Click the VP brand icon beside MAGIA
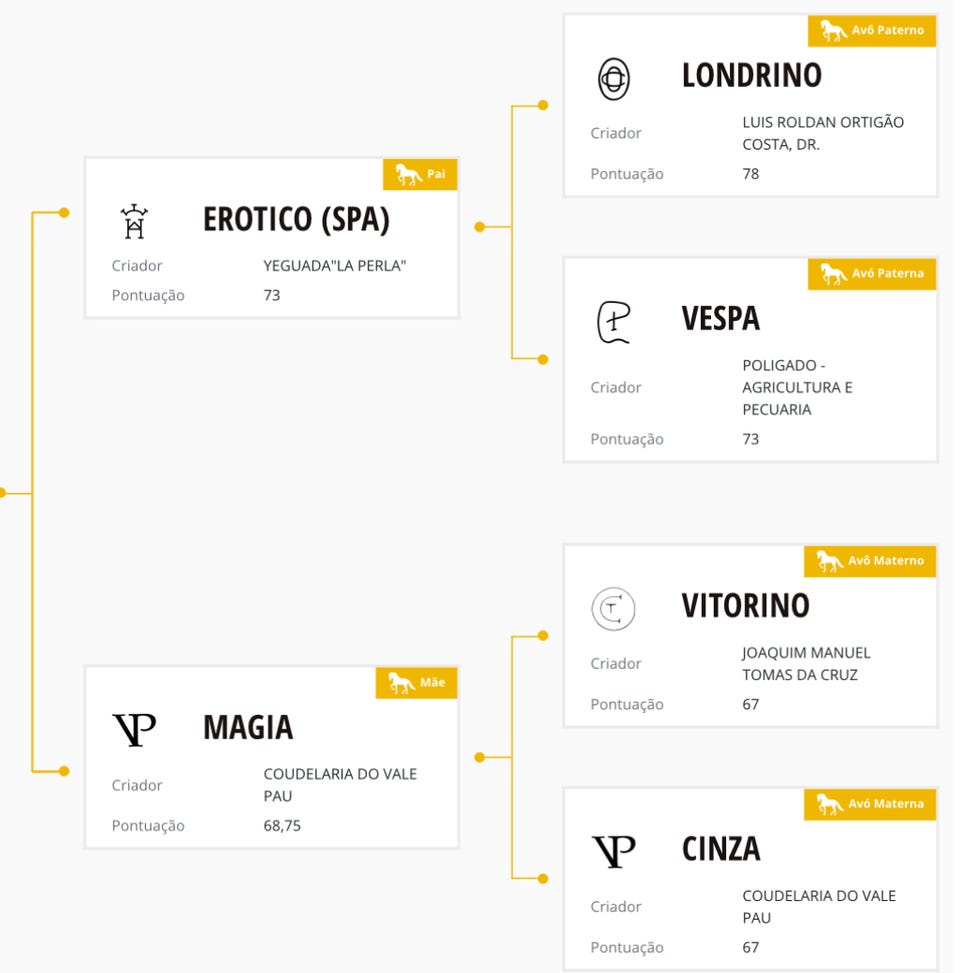The image size is (960, 973). 134,729
